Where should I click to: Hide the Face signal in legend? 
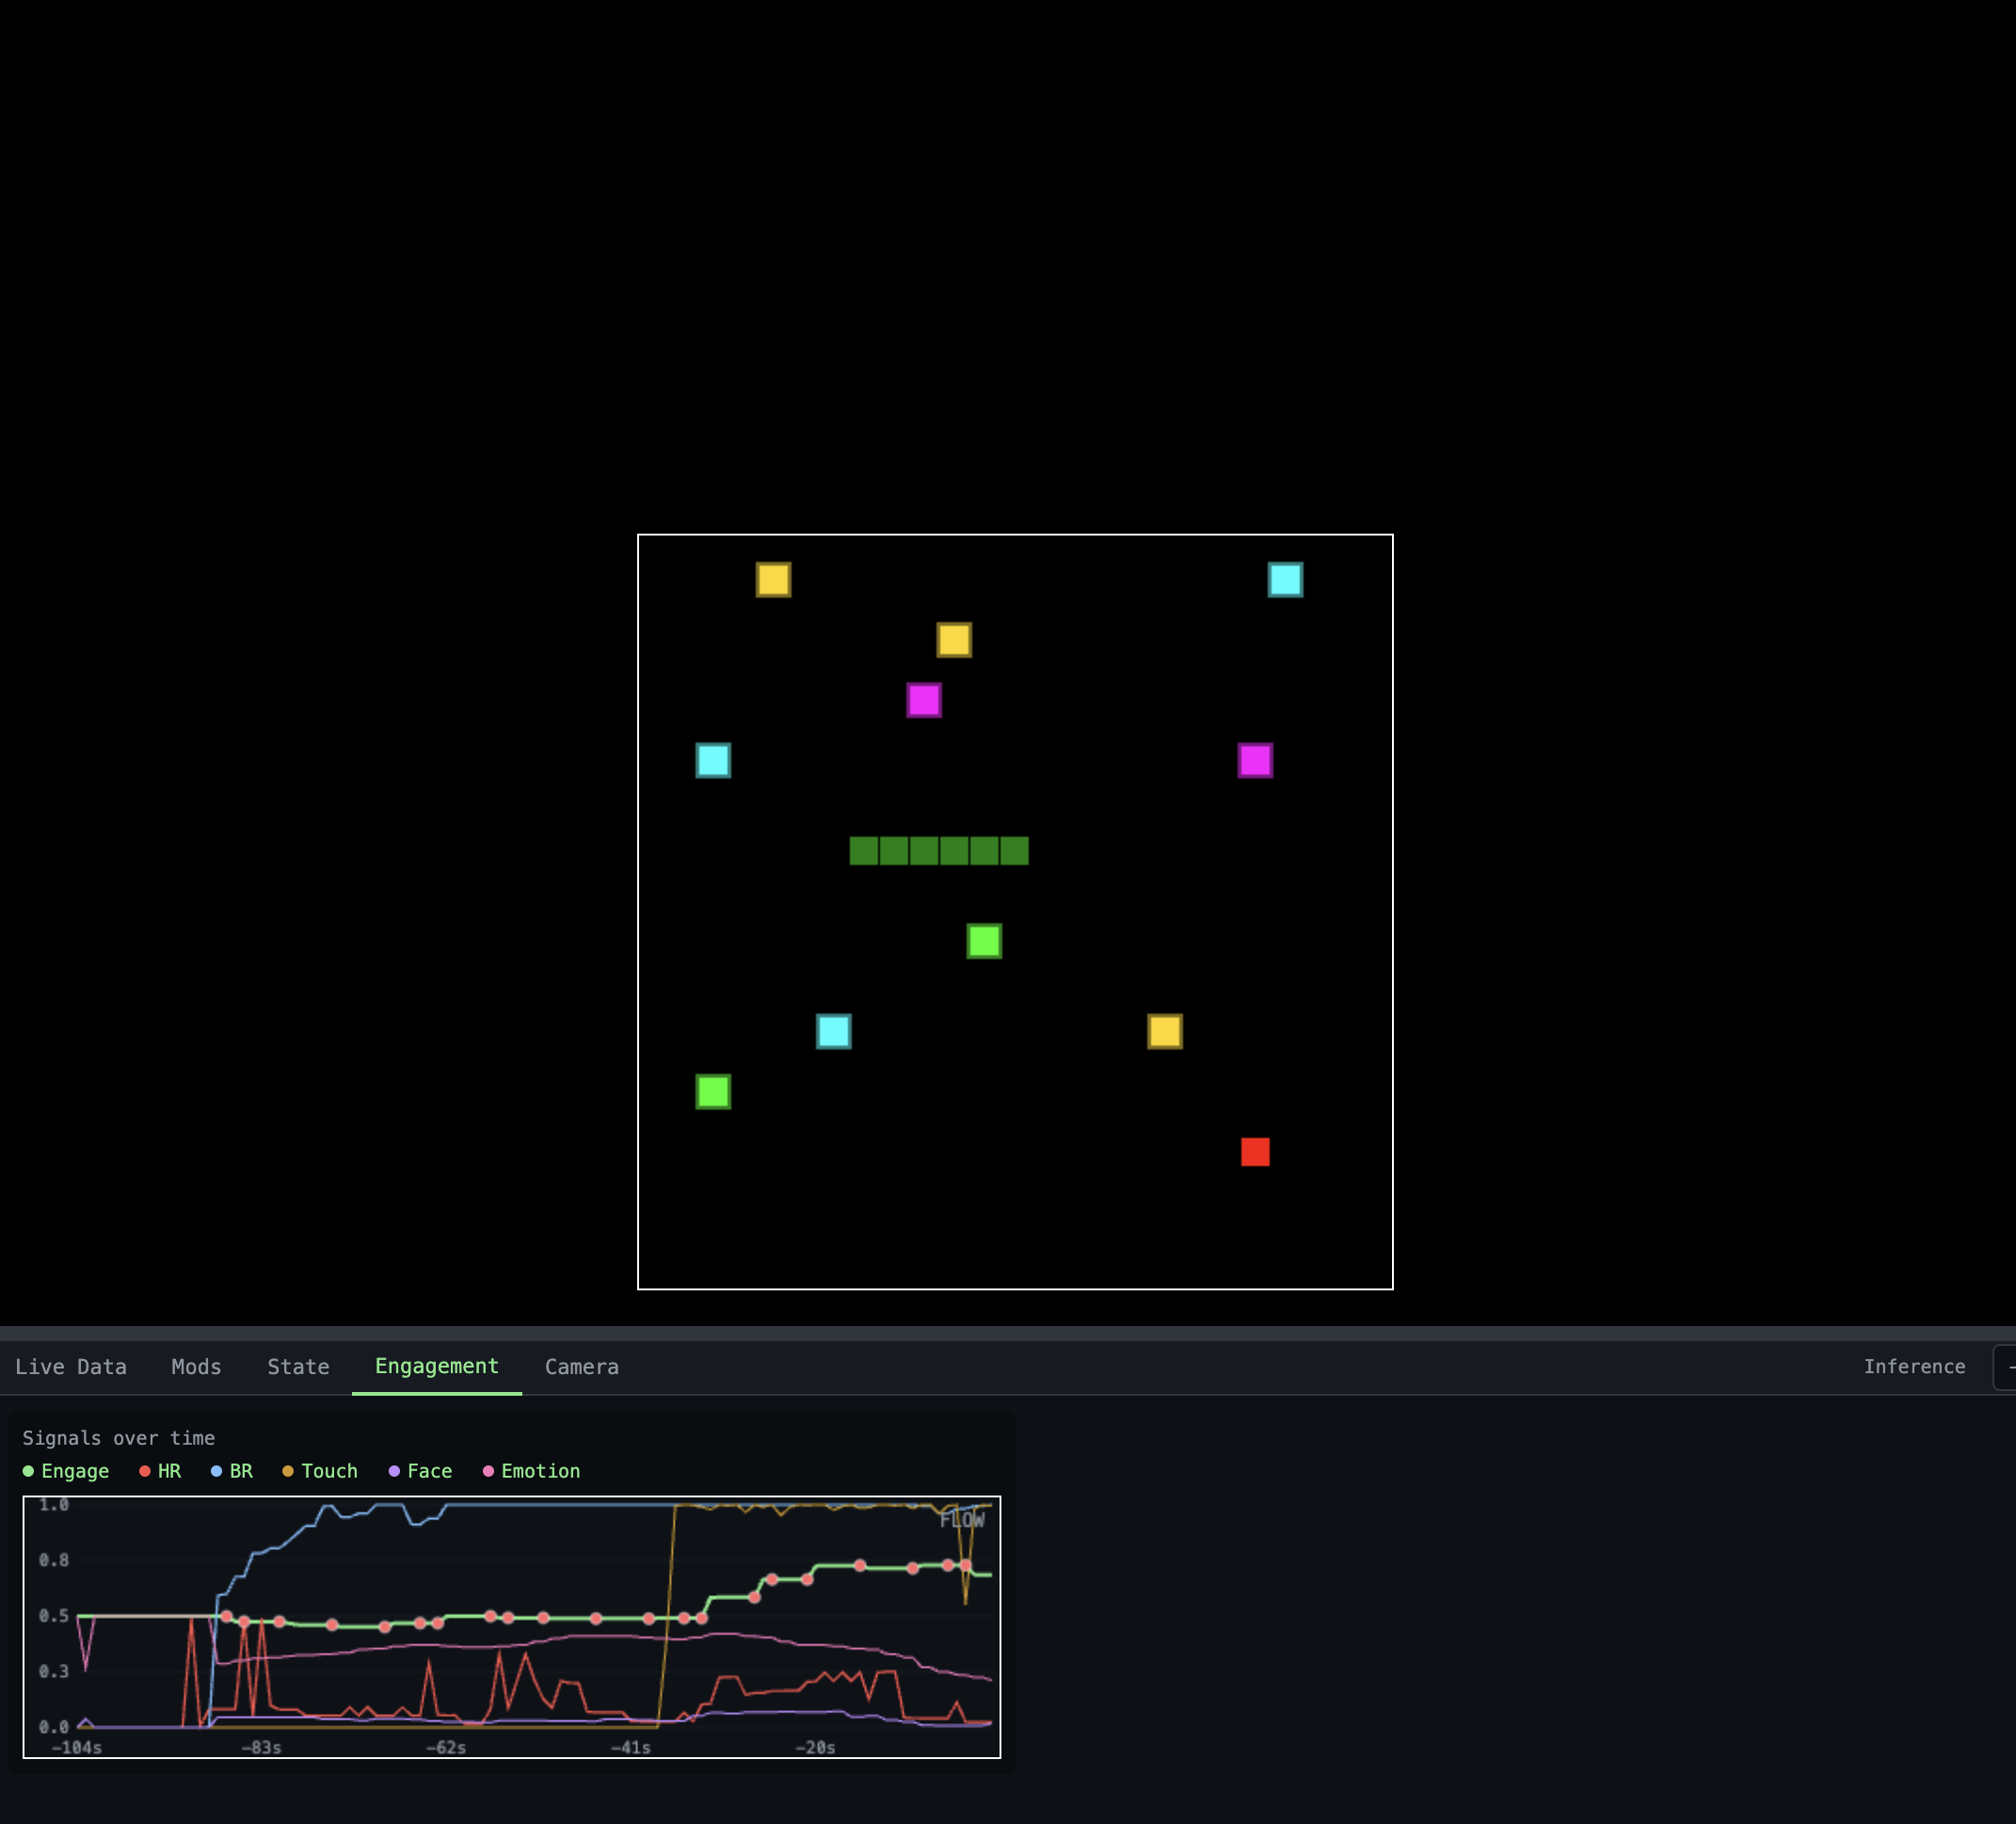[420, 1471]
